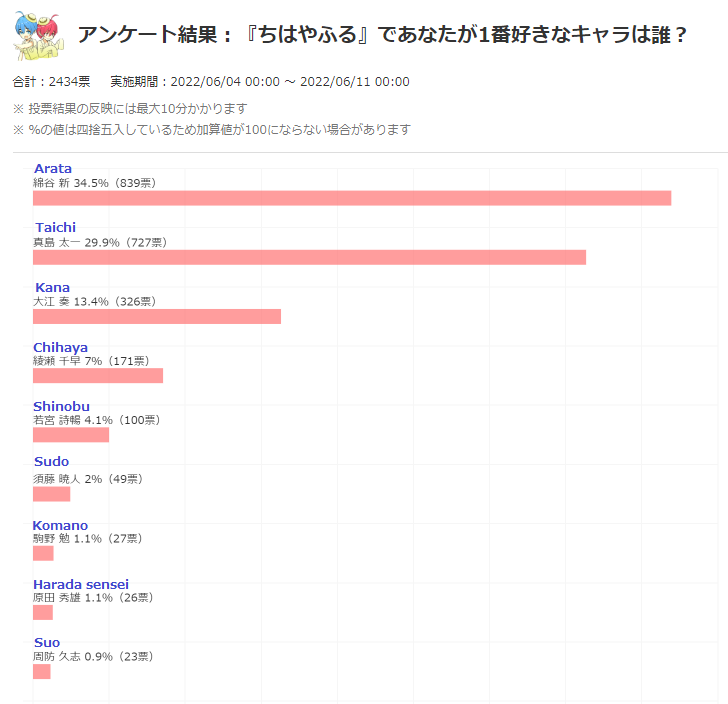Click the Harada sensei label
The height and width of the screenshot is (704, 728).
click(81, 584)
